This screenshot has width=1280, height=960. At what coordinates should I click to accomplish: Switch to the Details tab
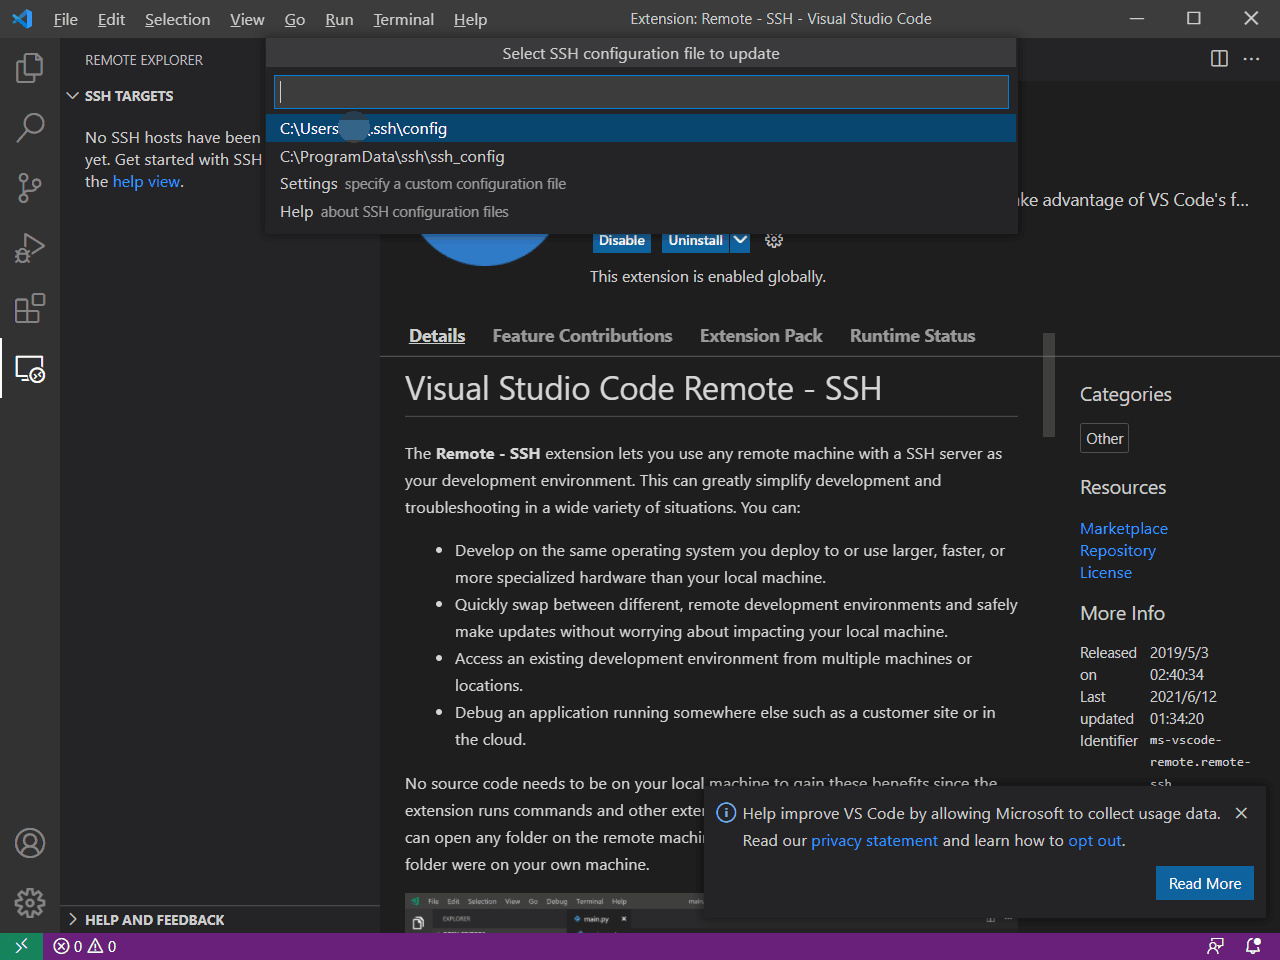(x=437, y=336)
